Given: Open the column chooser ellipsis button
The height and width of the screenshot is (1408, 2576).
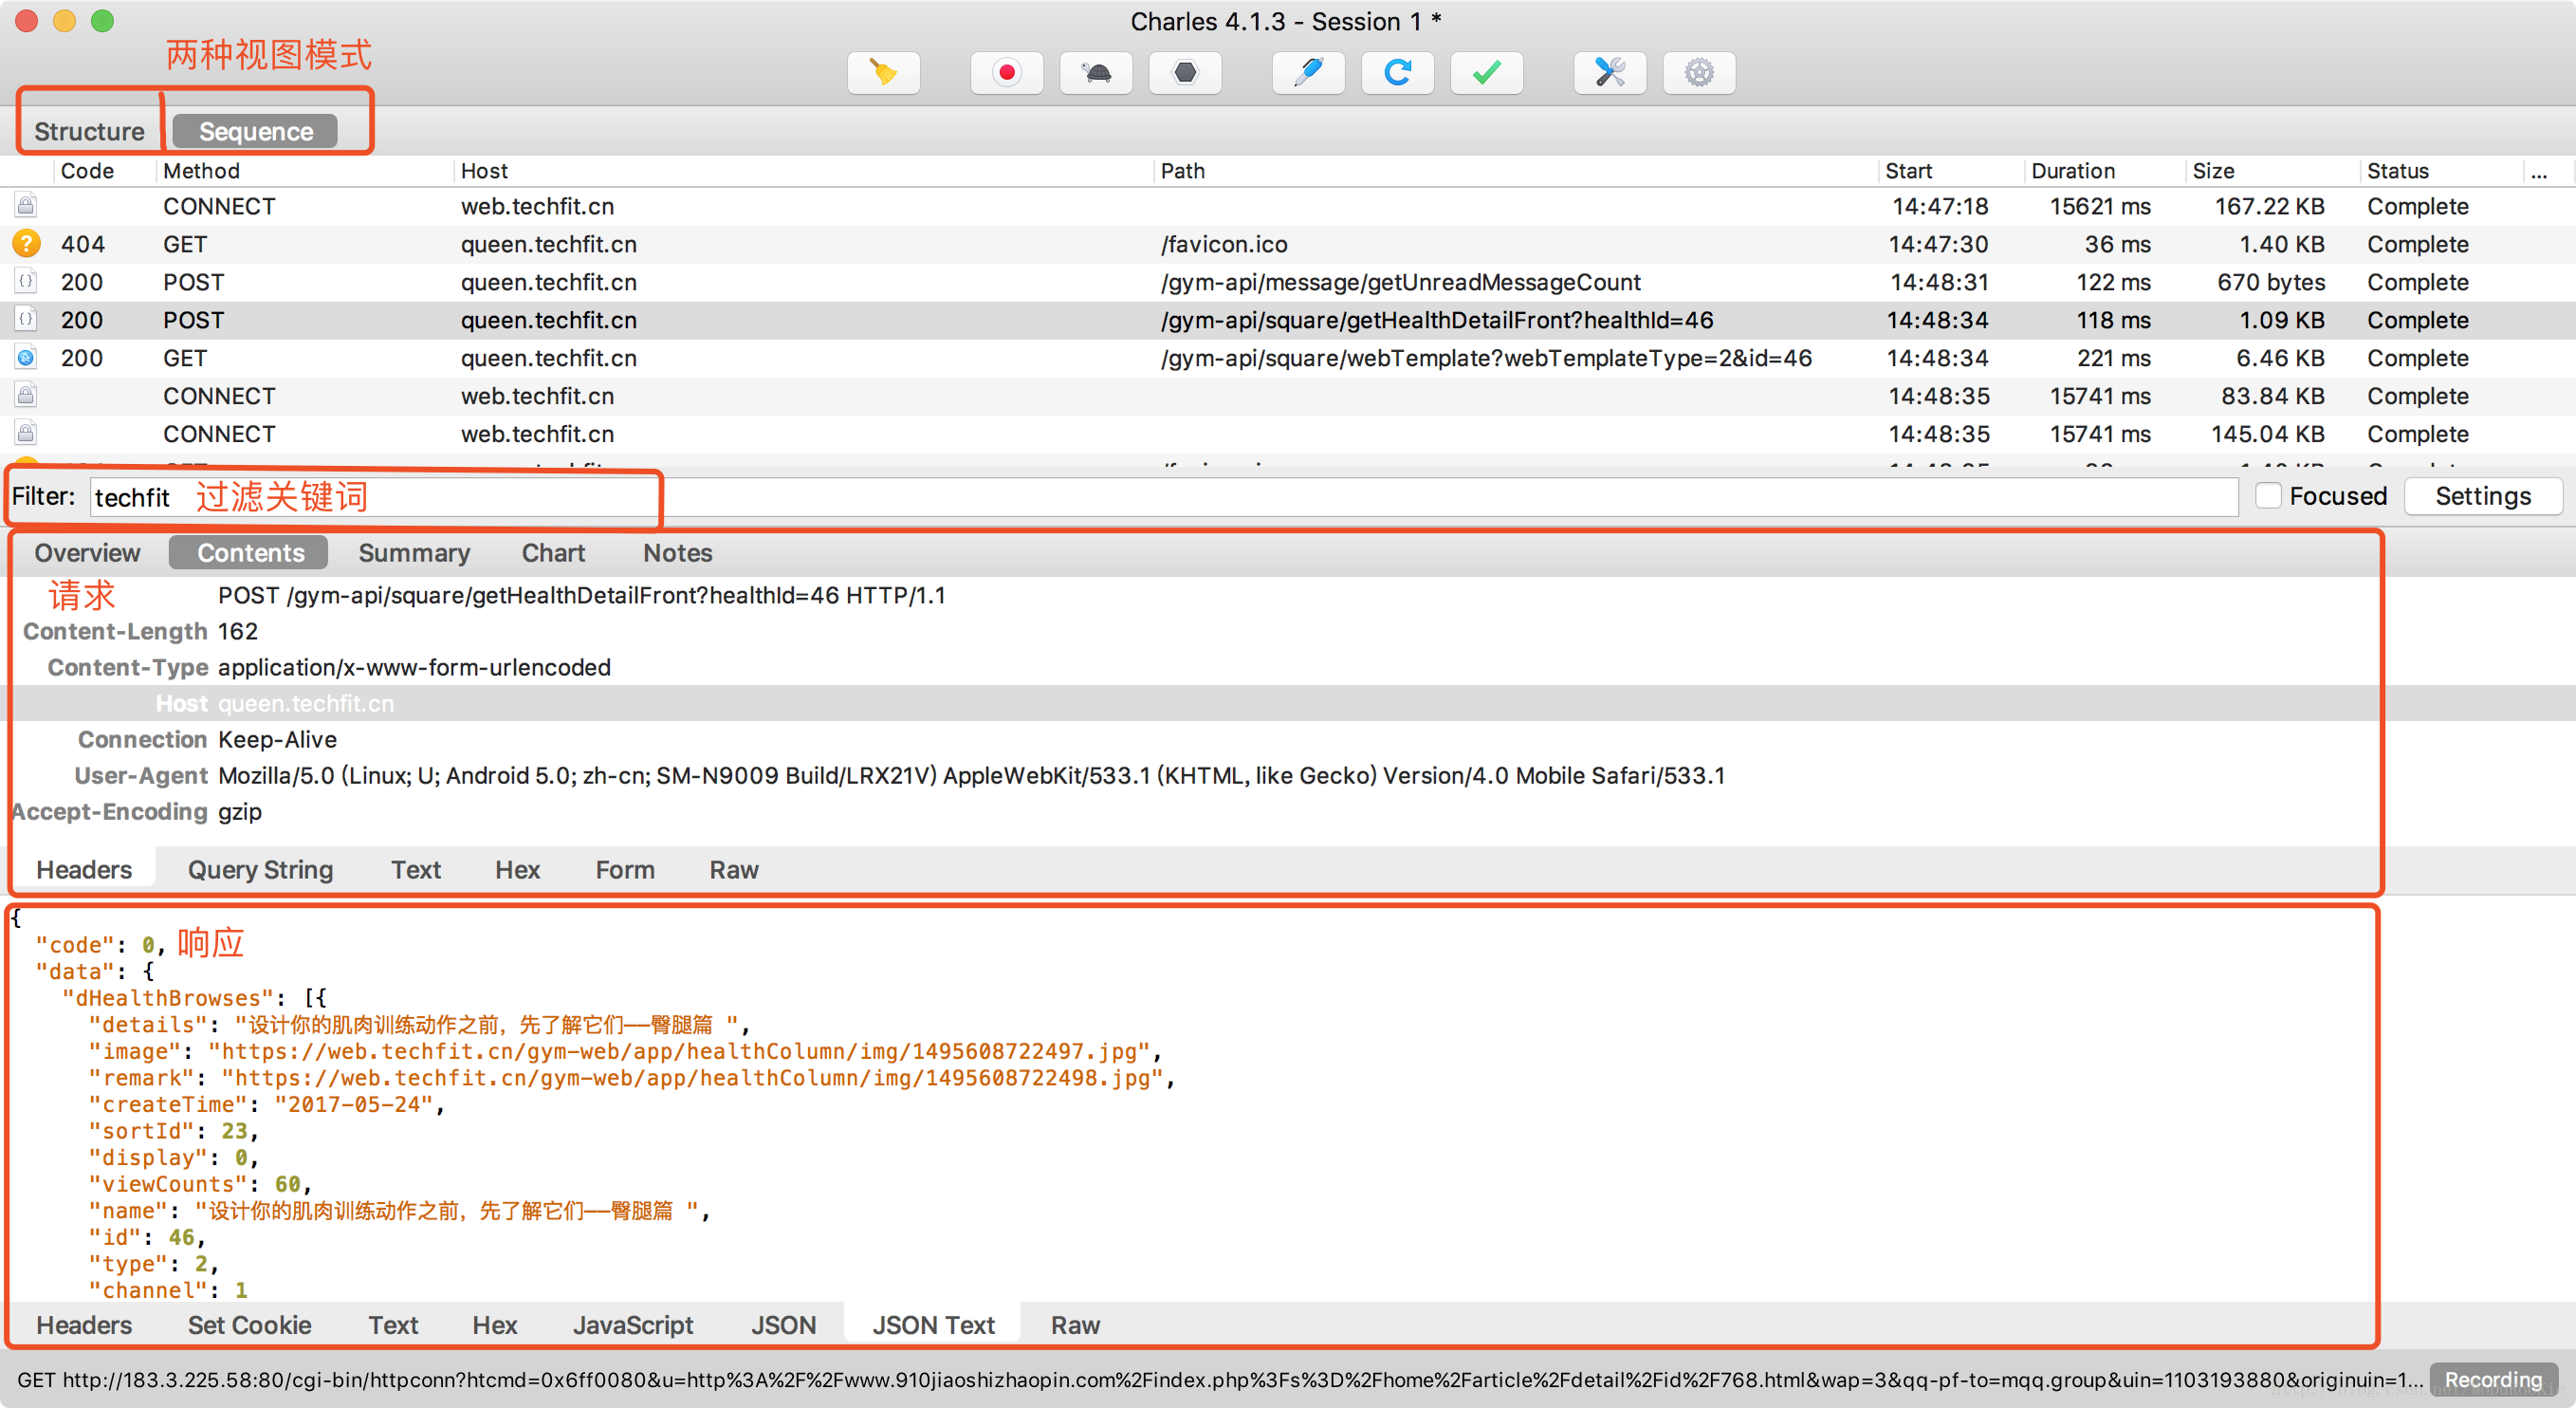Looking at the screenshot, I should click(x=2538, y=172).
